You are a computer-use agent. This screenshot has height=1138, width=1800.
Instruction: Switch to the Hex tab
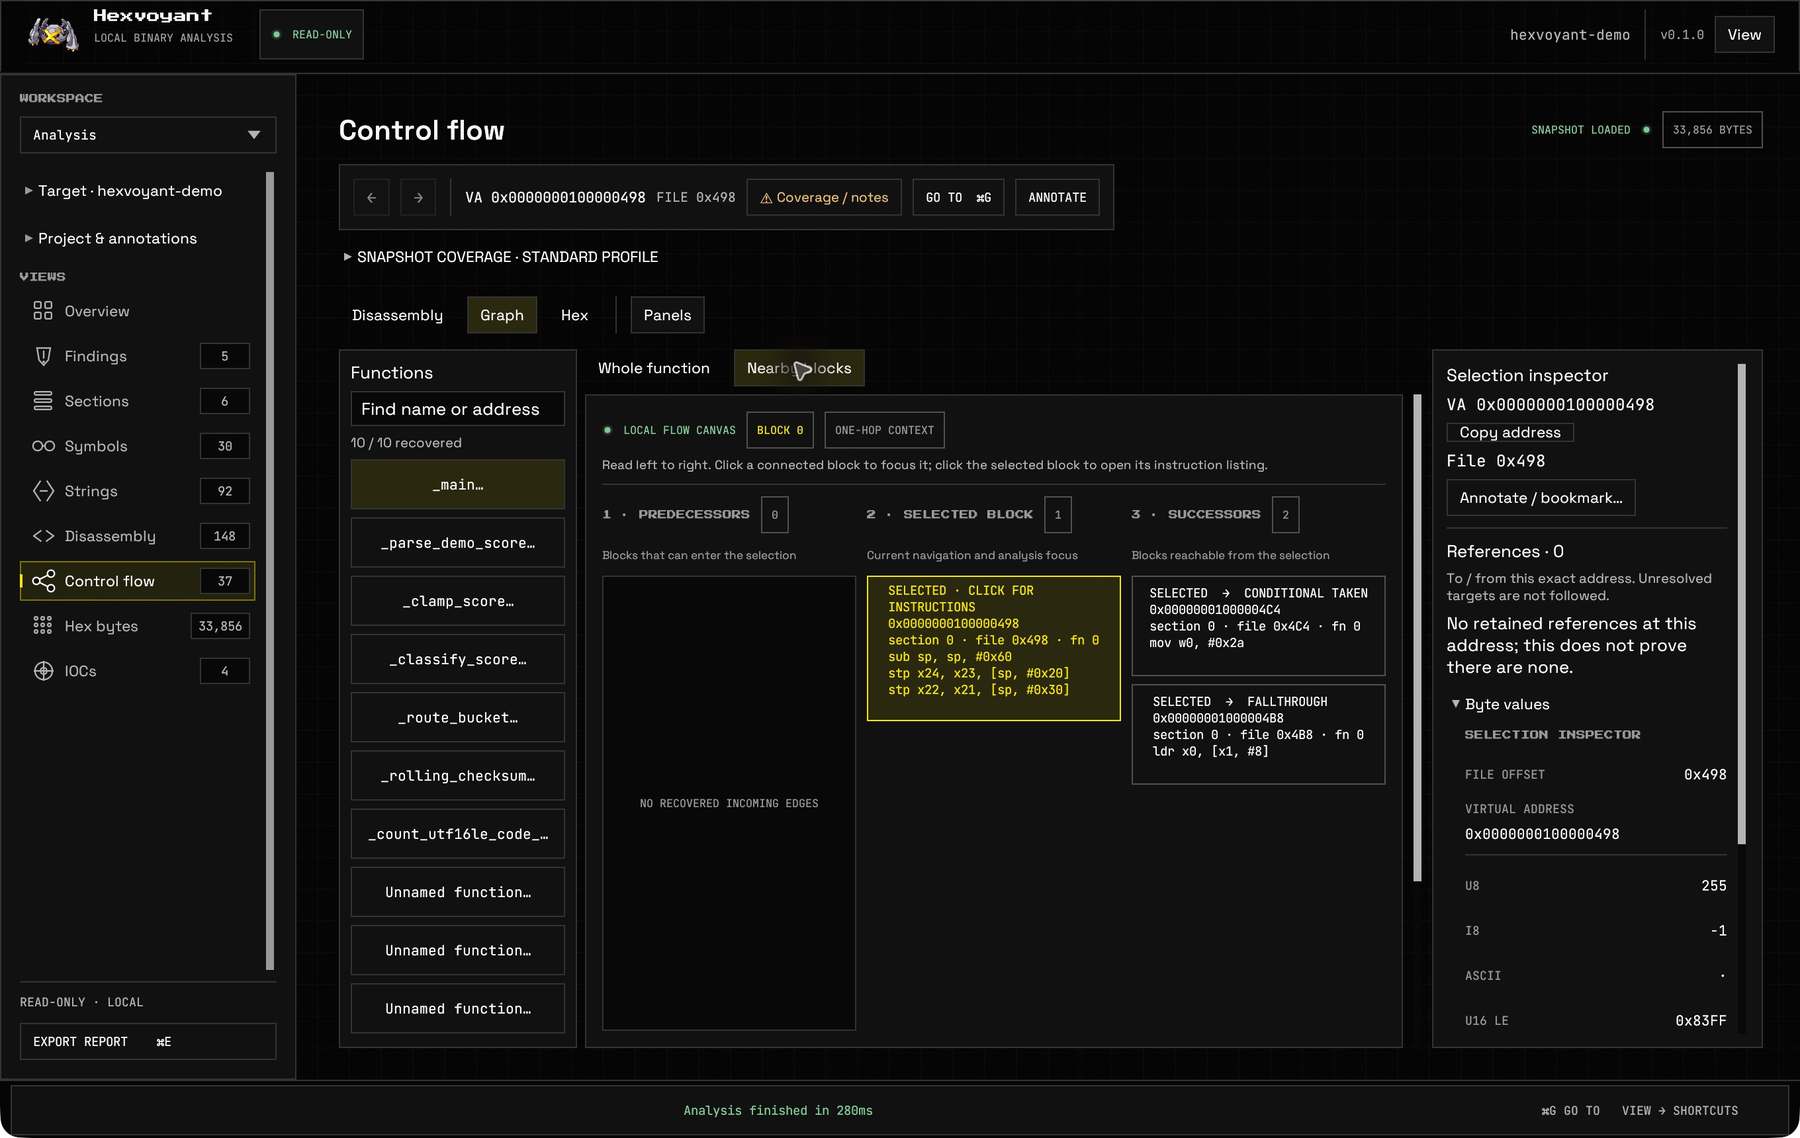tap(574, 315)
